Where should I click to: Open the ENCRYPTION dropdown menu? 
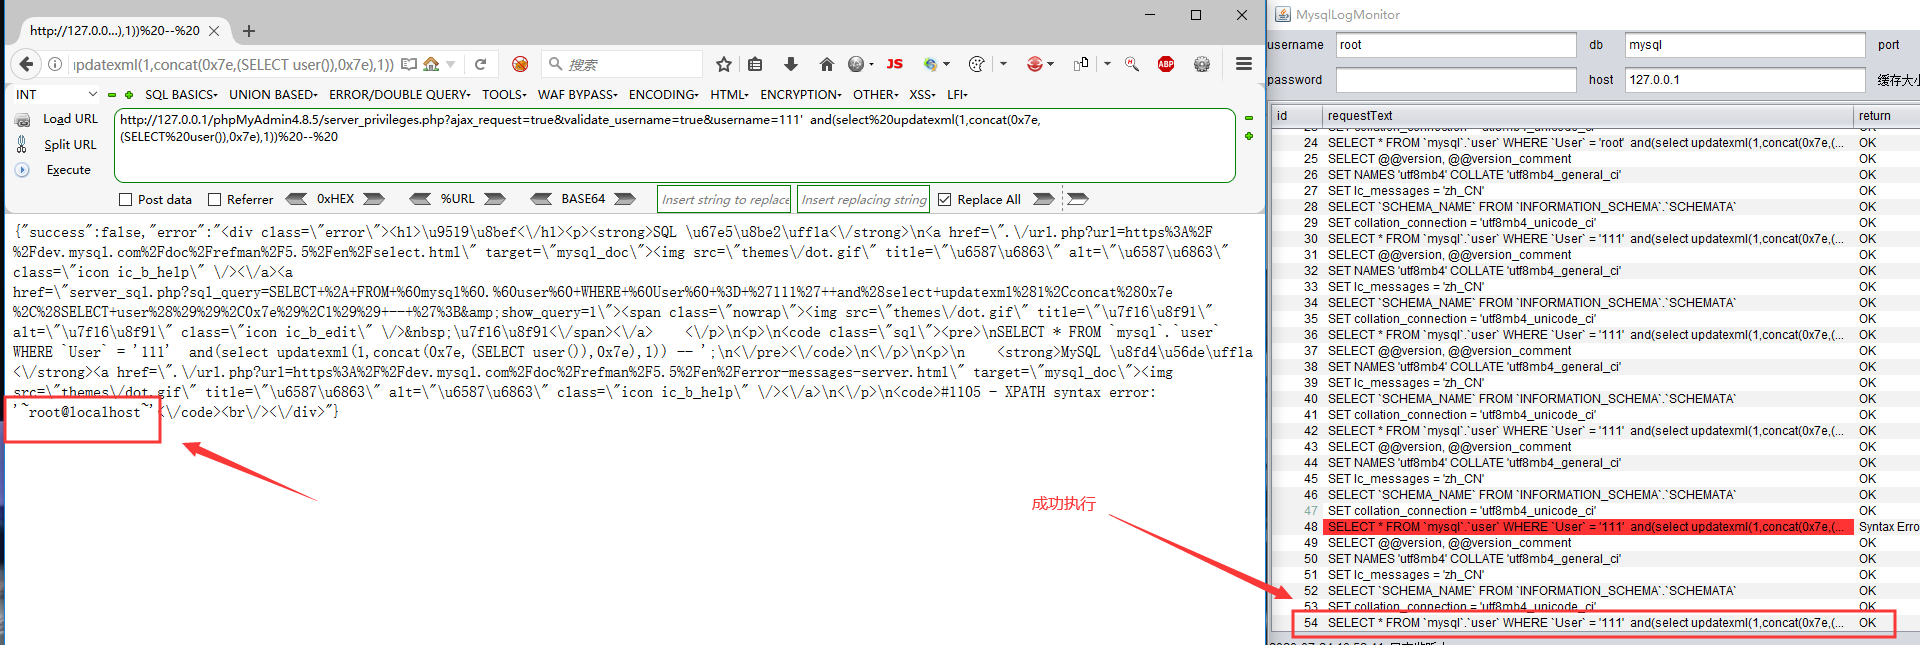click(x=801, y=95)
